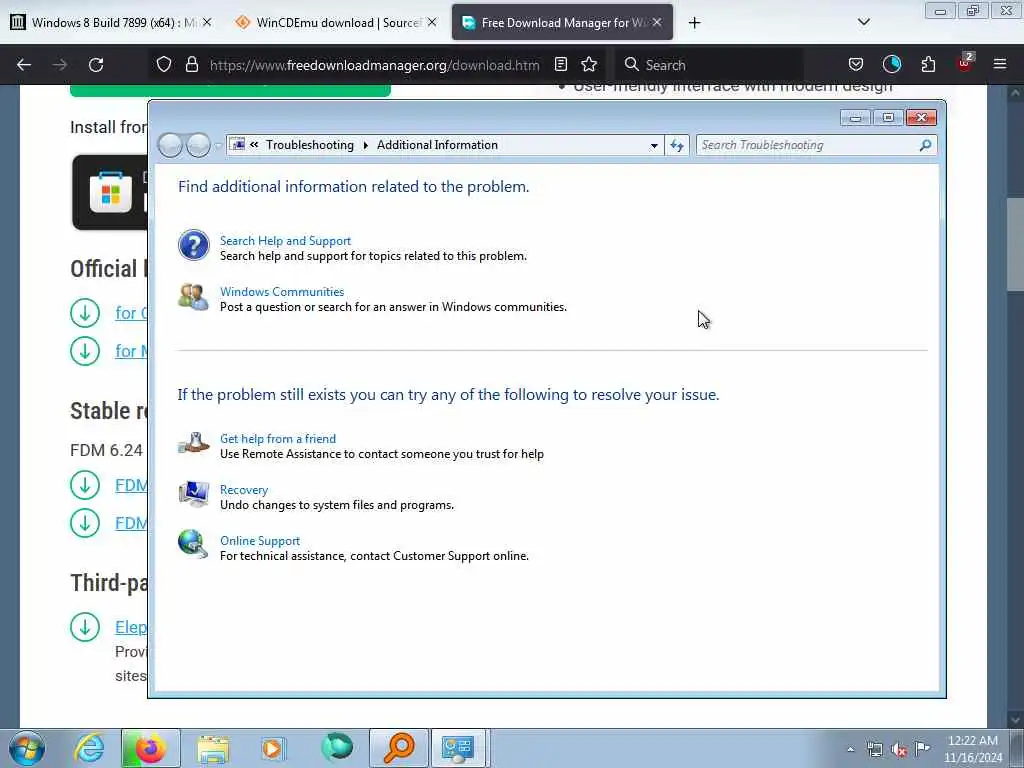The image size is (1024, 768).
Task: Open Windows Explorer from taskbar
Action: click(213, 749)
